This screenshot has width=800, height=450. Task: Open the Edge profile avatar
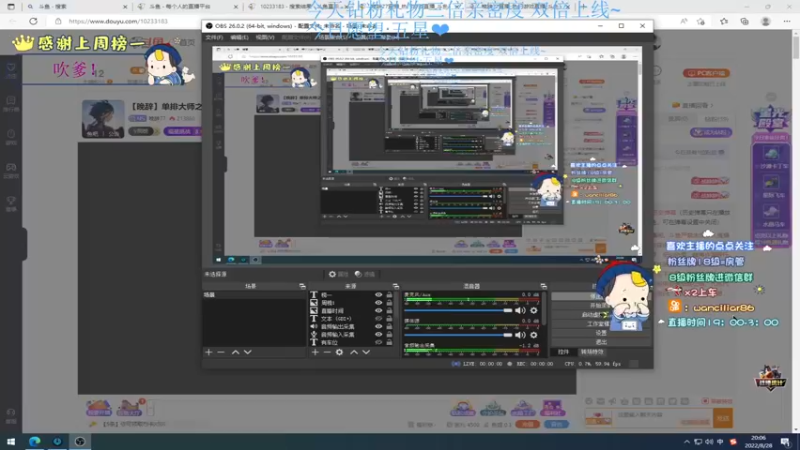[x=765, y=21]
